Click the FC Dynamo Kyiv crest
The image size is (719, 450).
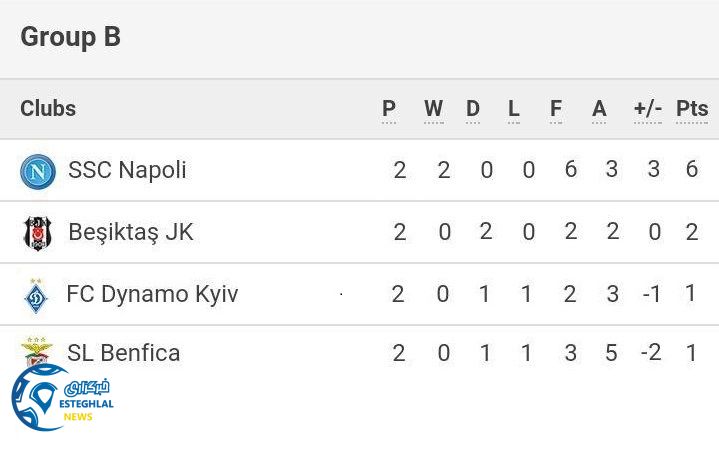pyautogui.click(x=36, y=295)
